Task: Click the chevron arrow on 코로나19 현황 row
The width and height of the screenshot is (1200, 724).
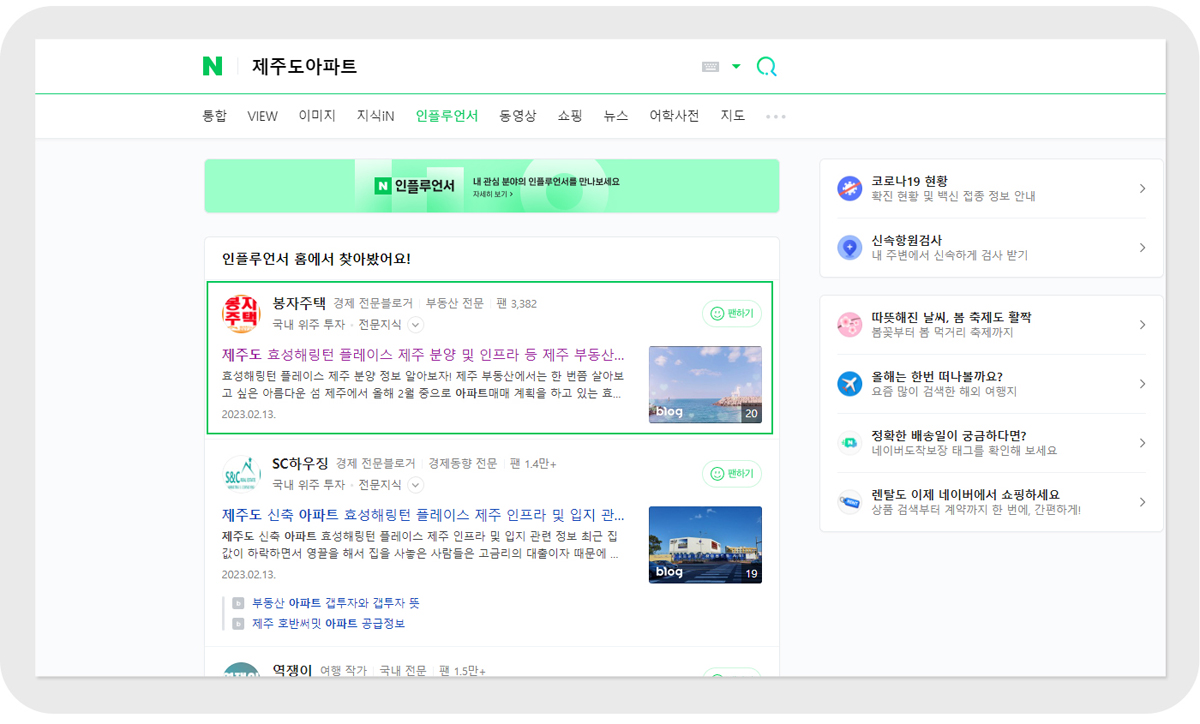Action: point(1143,189)
